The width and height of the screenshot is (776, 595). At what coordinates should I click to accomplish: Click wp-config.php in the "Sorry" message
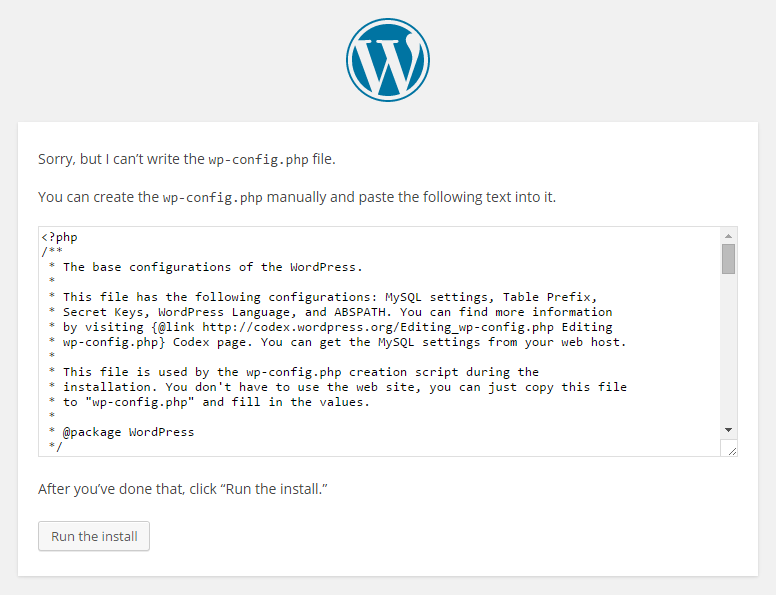pyautogui.click(x=257, y=159)
